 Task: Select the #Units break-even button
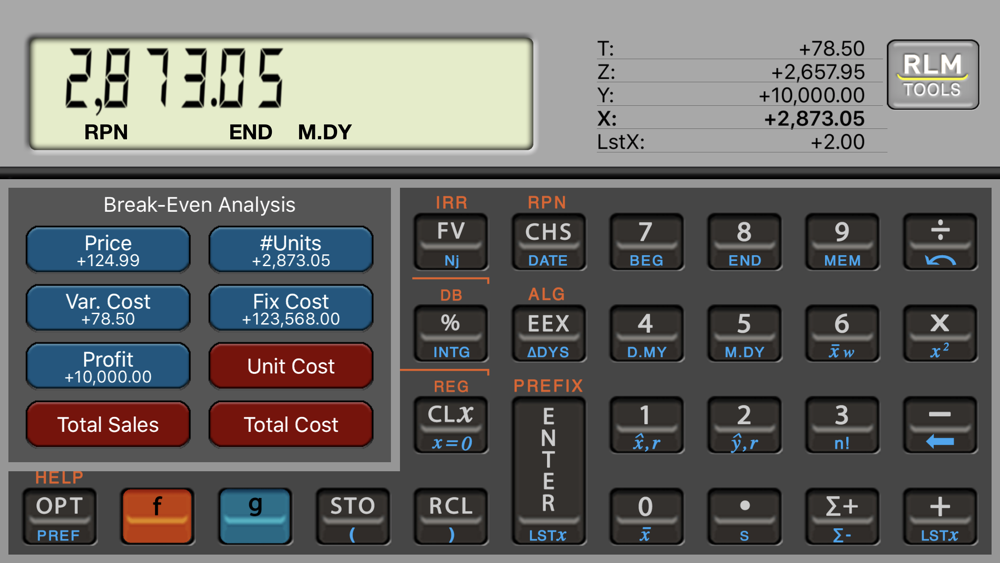pyautogui.click(x=291, y=249)
